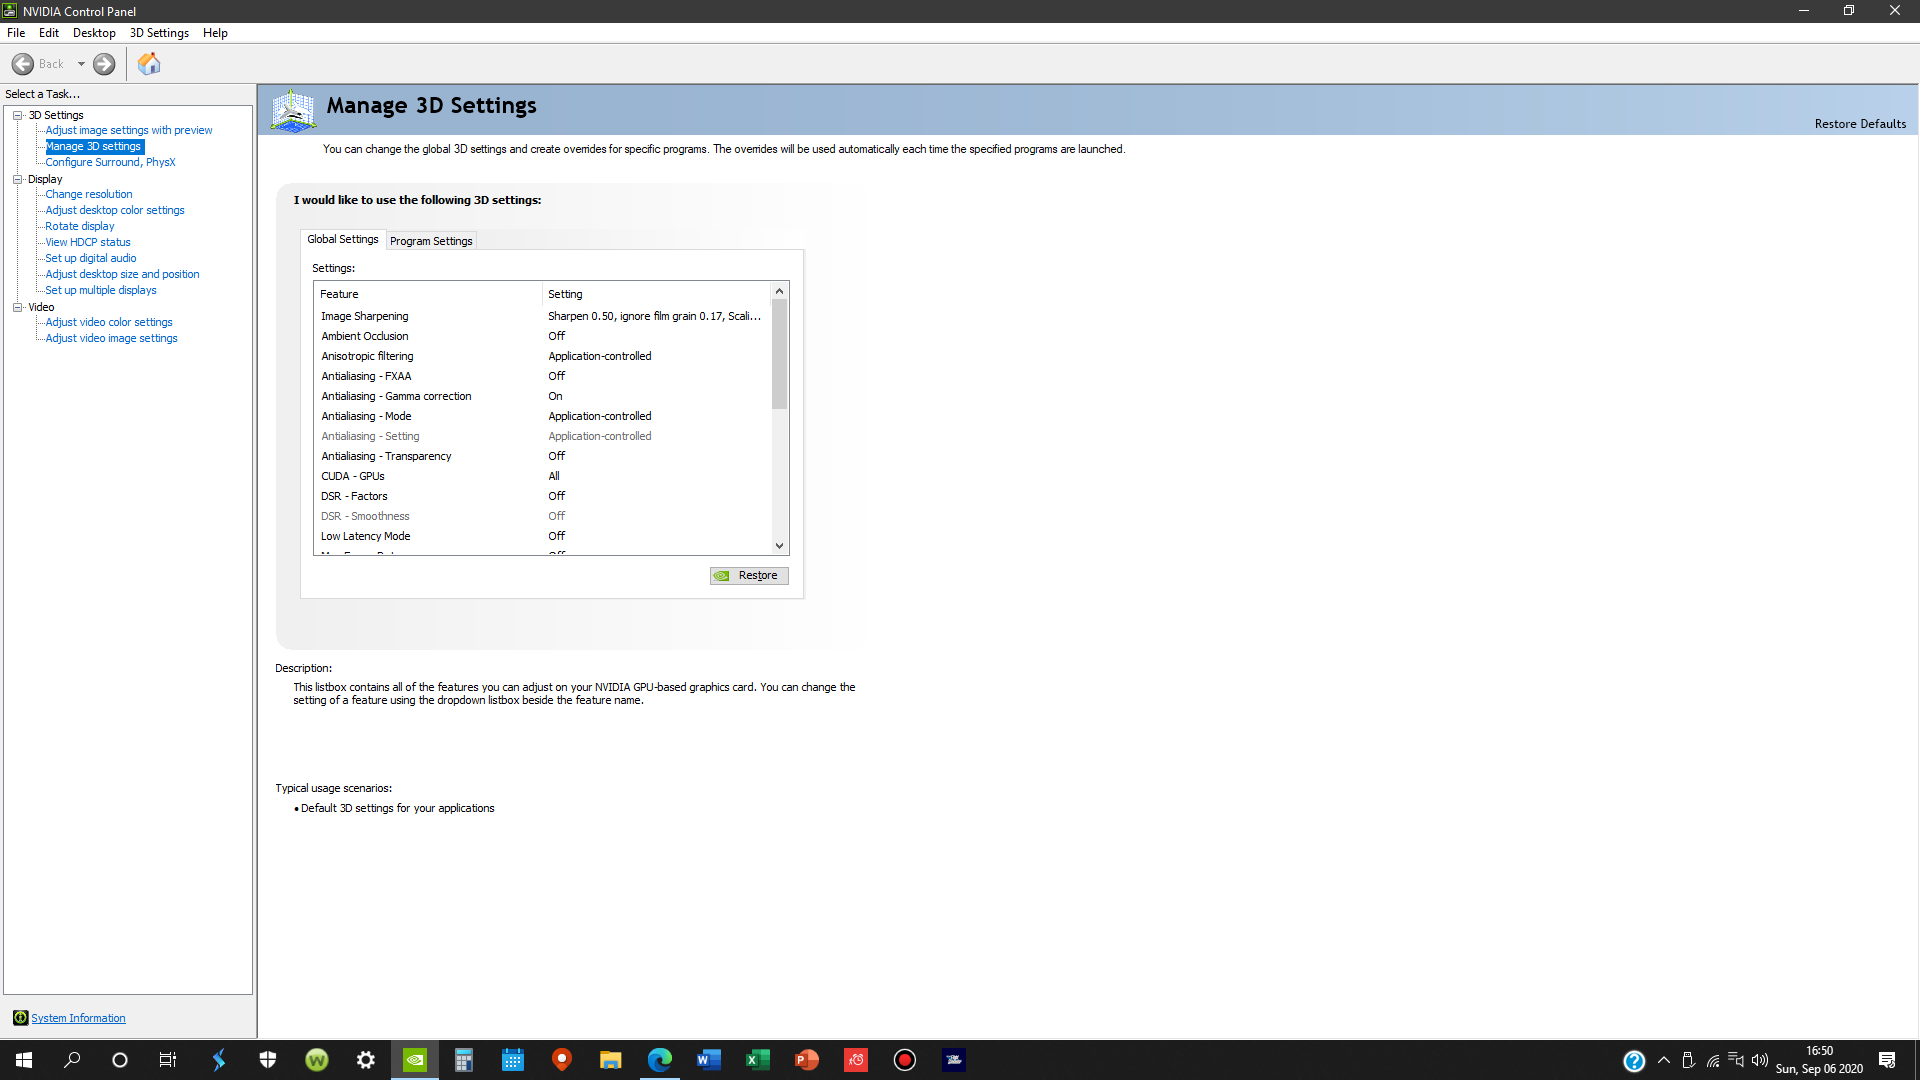Select Antialiasing - Mode row
Screen dimensions: 1920x1080
pyautogui.click(x=543, y=416)
